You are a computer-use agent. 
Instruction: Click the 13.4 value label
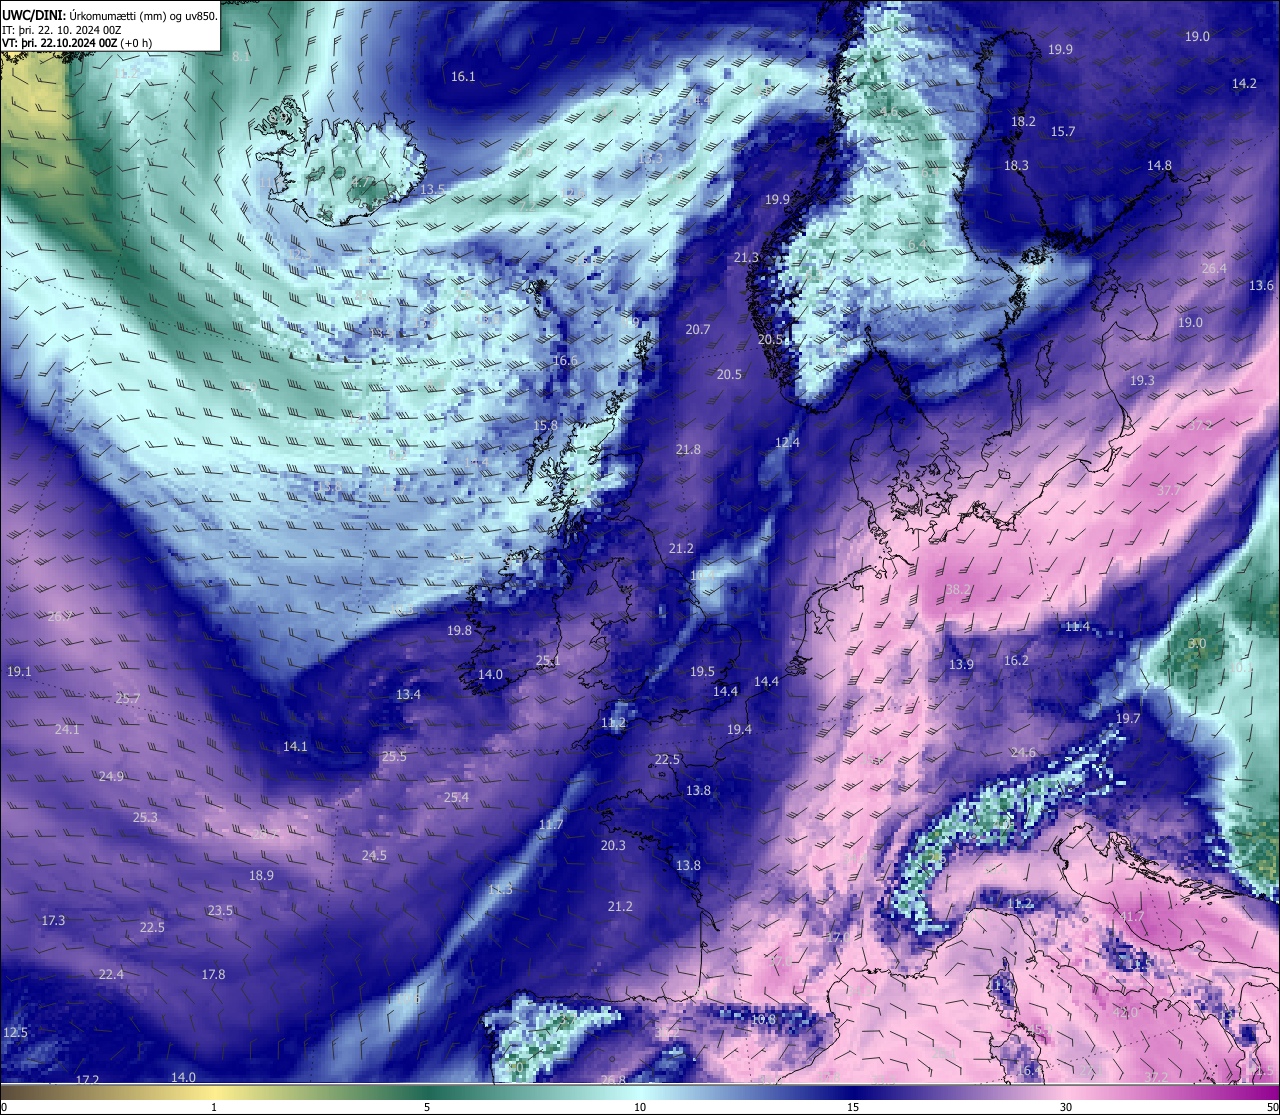click(x=408, y=695)
